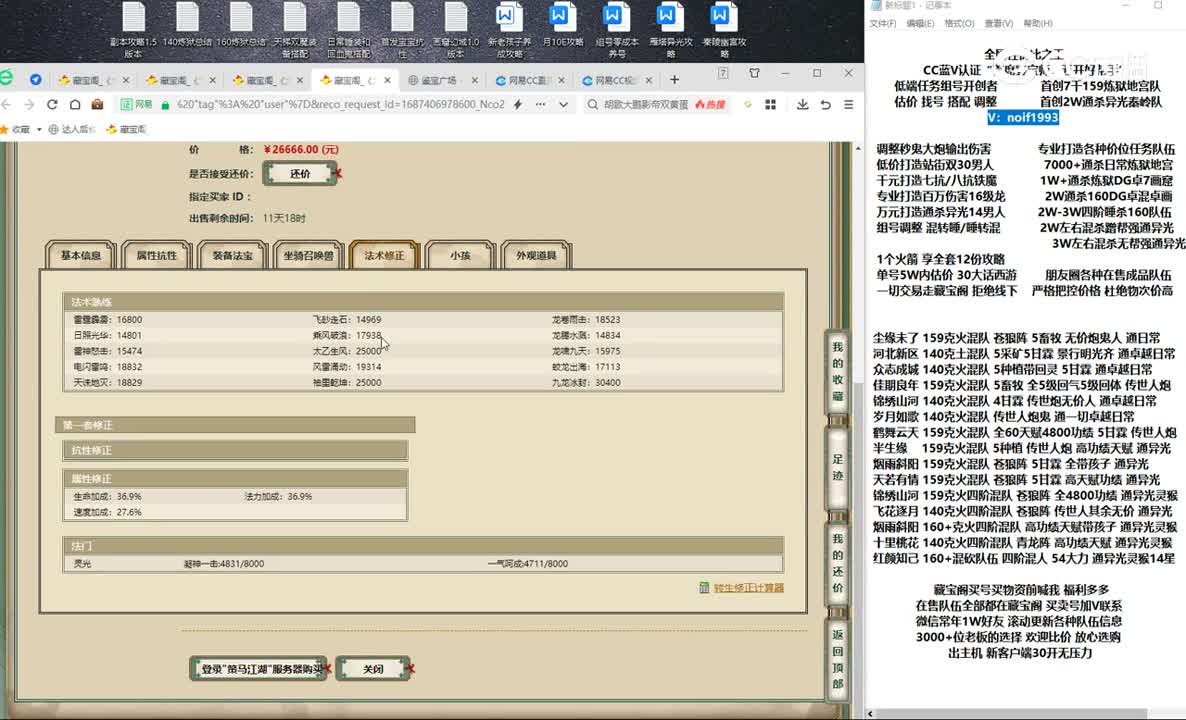Select the 法术修正 tab

coord(384,256)
